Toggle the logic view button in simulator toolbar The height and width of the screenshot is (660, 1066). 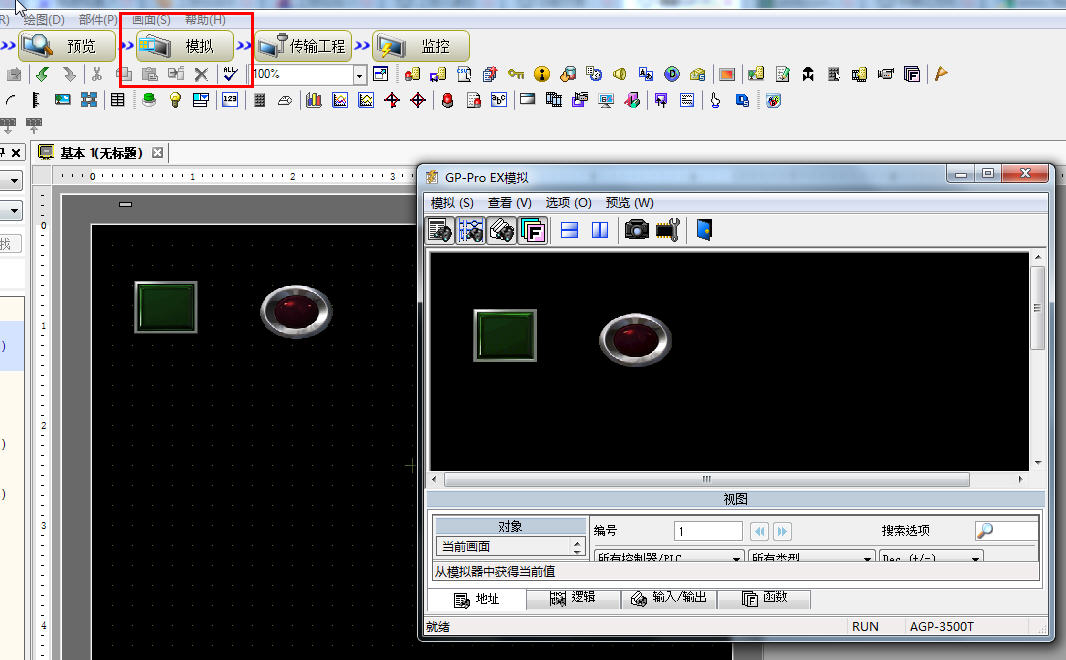[471, 230]
